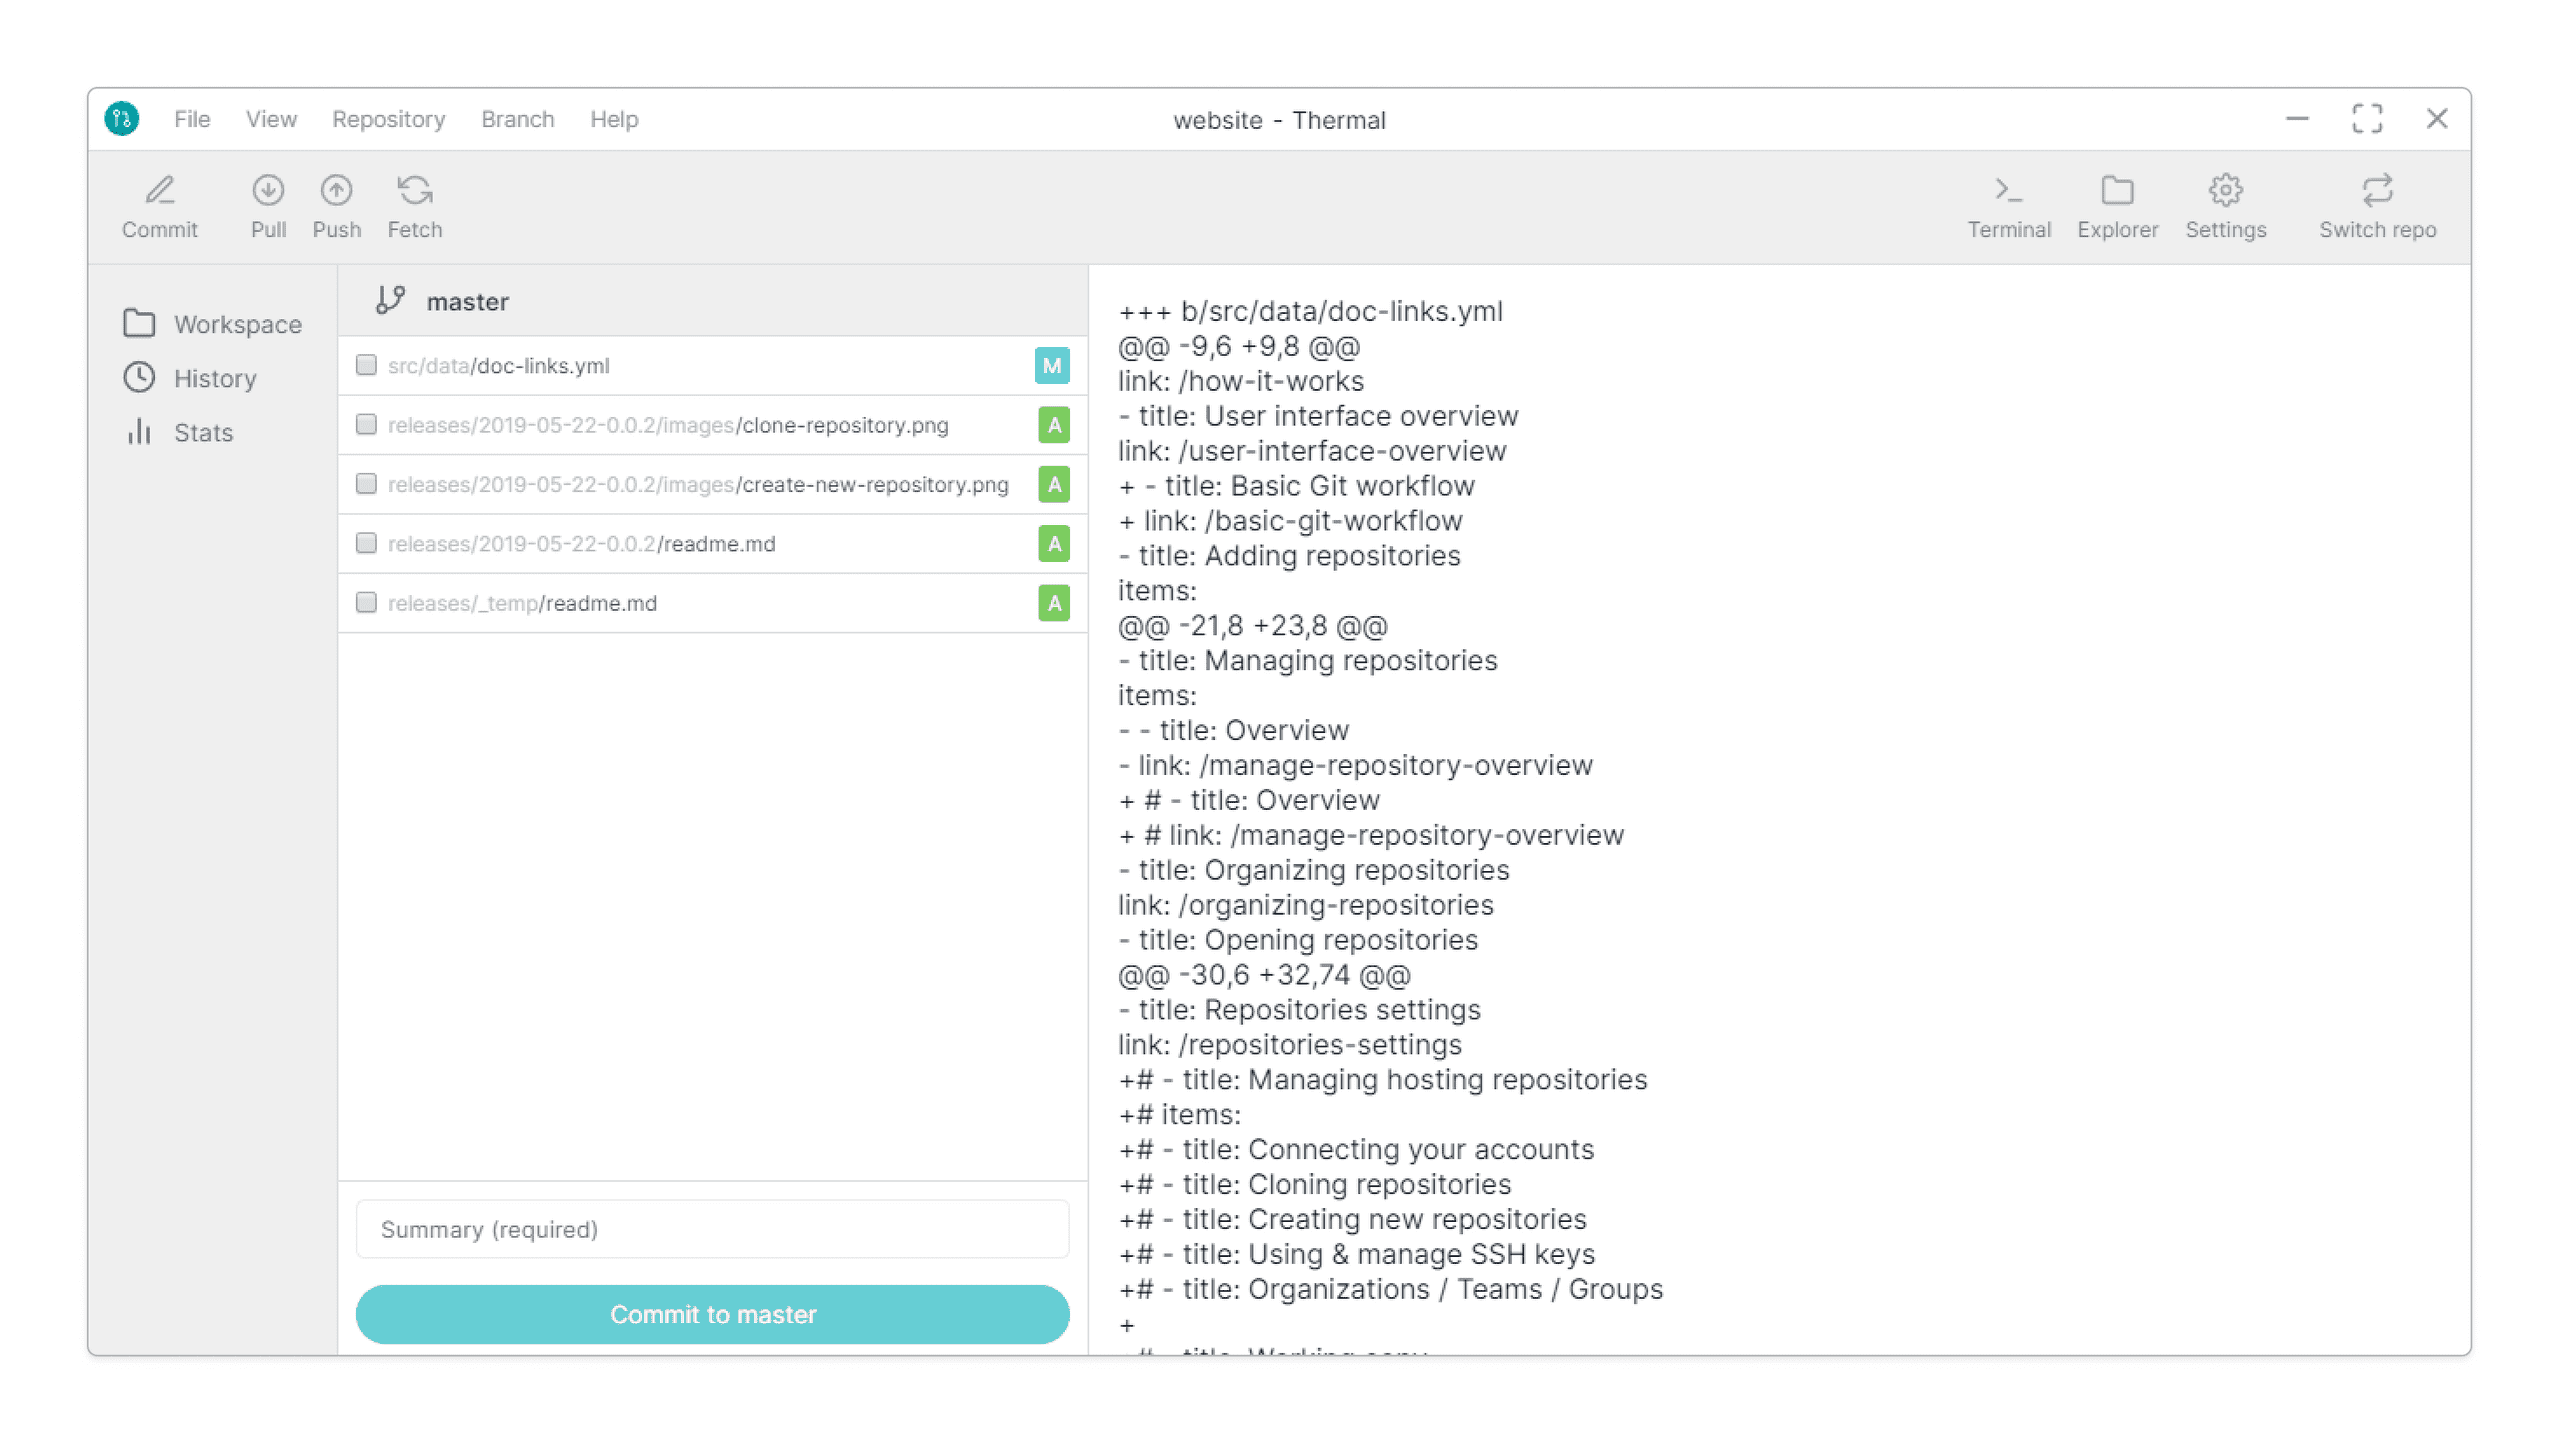Image resolution: width=2560 pixels, height=1444 pixels.
Task: Click Commit to master button
Action: pyautogui.click(x=712, y=1316)
